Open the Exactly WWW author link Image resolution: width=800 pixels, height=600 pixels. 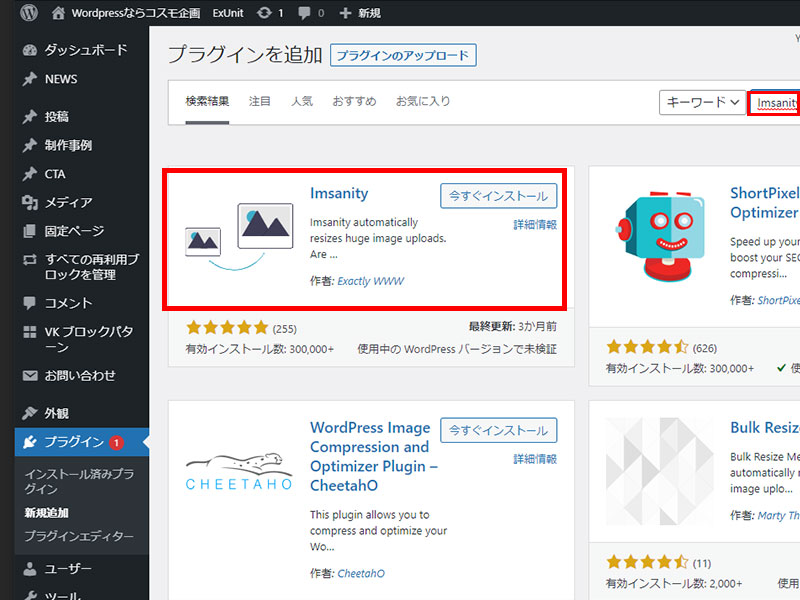point(371,281)
